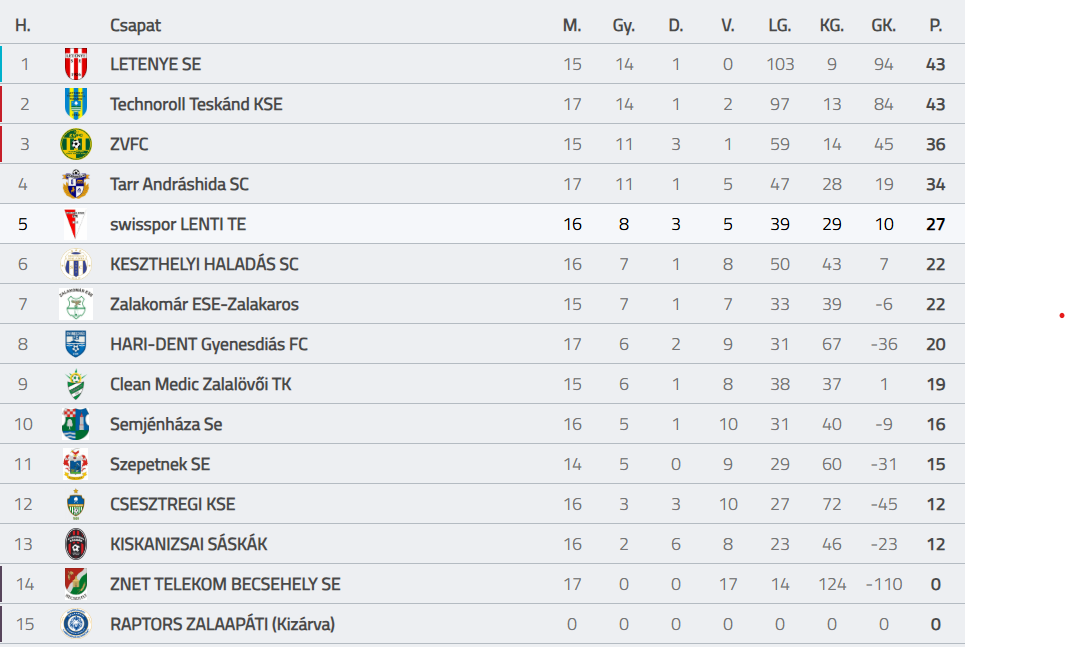Click the Gy. wins column header

pyautogui.click(x=624, y=25)
